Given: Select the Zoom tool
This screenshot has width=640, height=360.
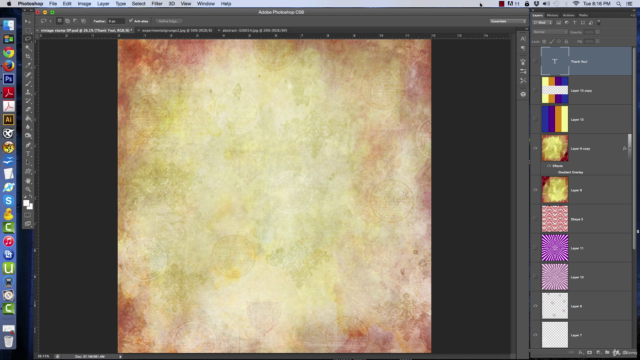Looking at the screenshot, I should click(28, 189).
